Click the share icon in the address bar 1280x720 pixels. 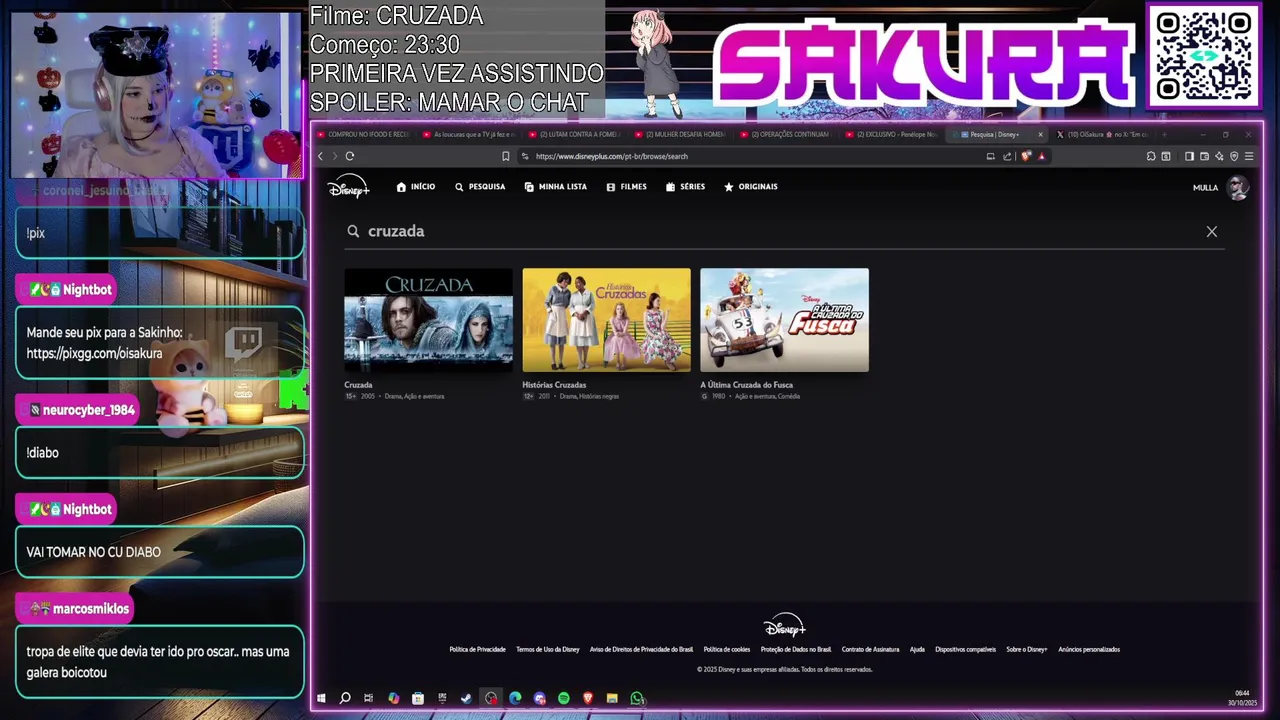pyautogui.click(x=1007, y=156)
